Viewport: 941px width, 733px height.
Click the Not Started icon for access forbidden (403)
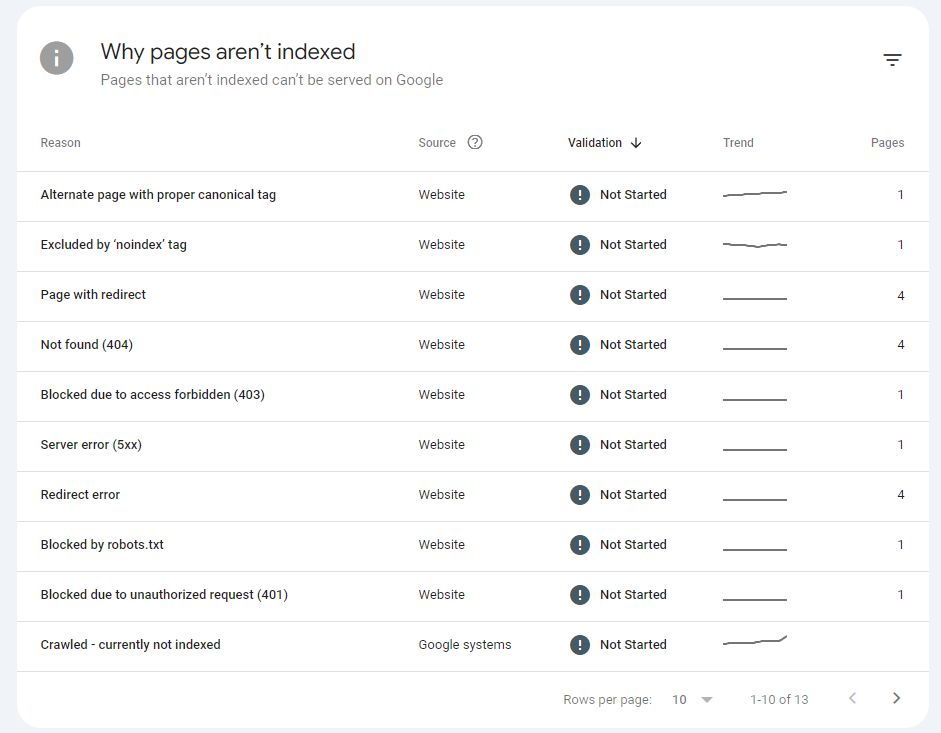tap(580, 394)
